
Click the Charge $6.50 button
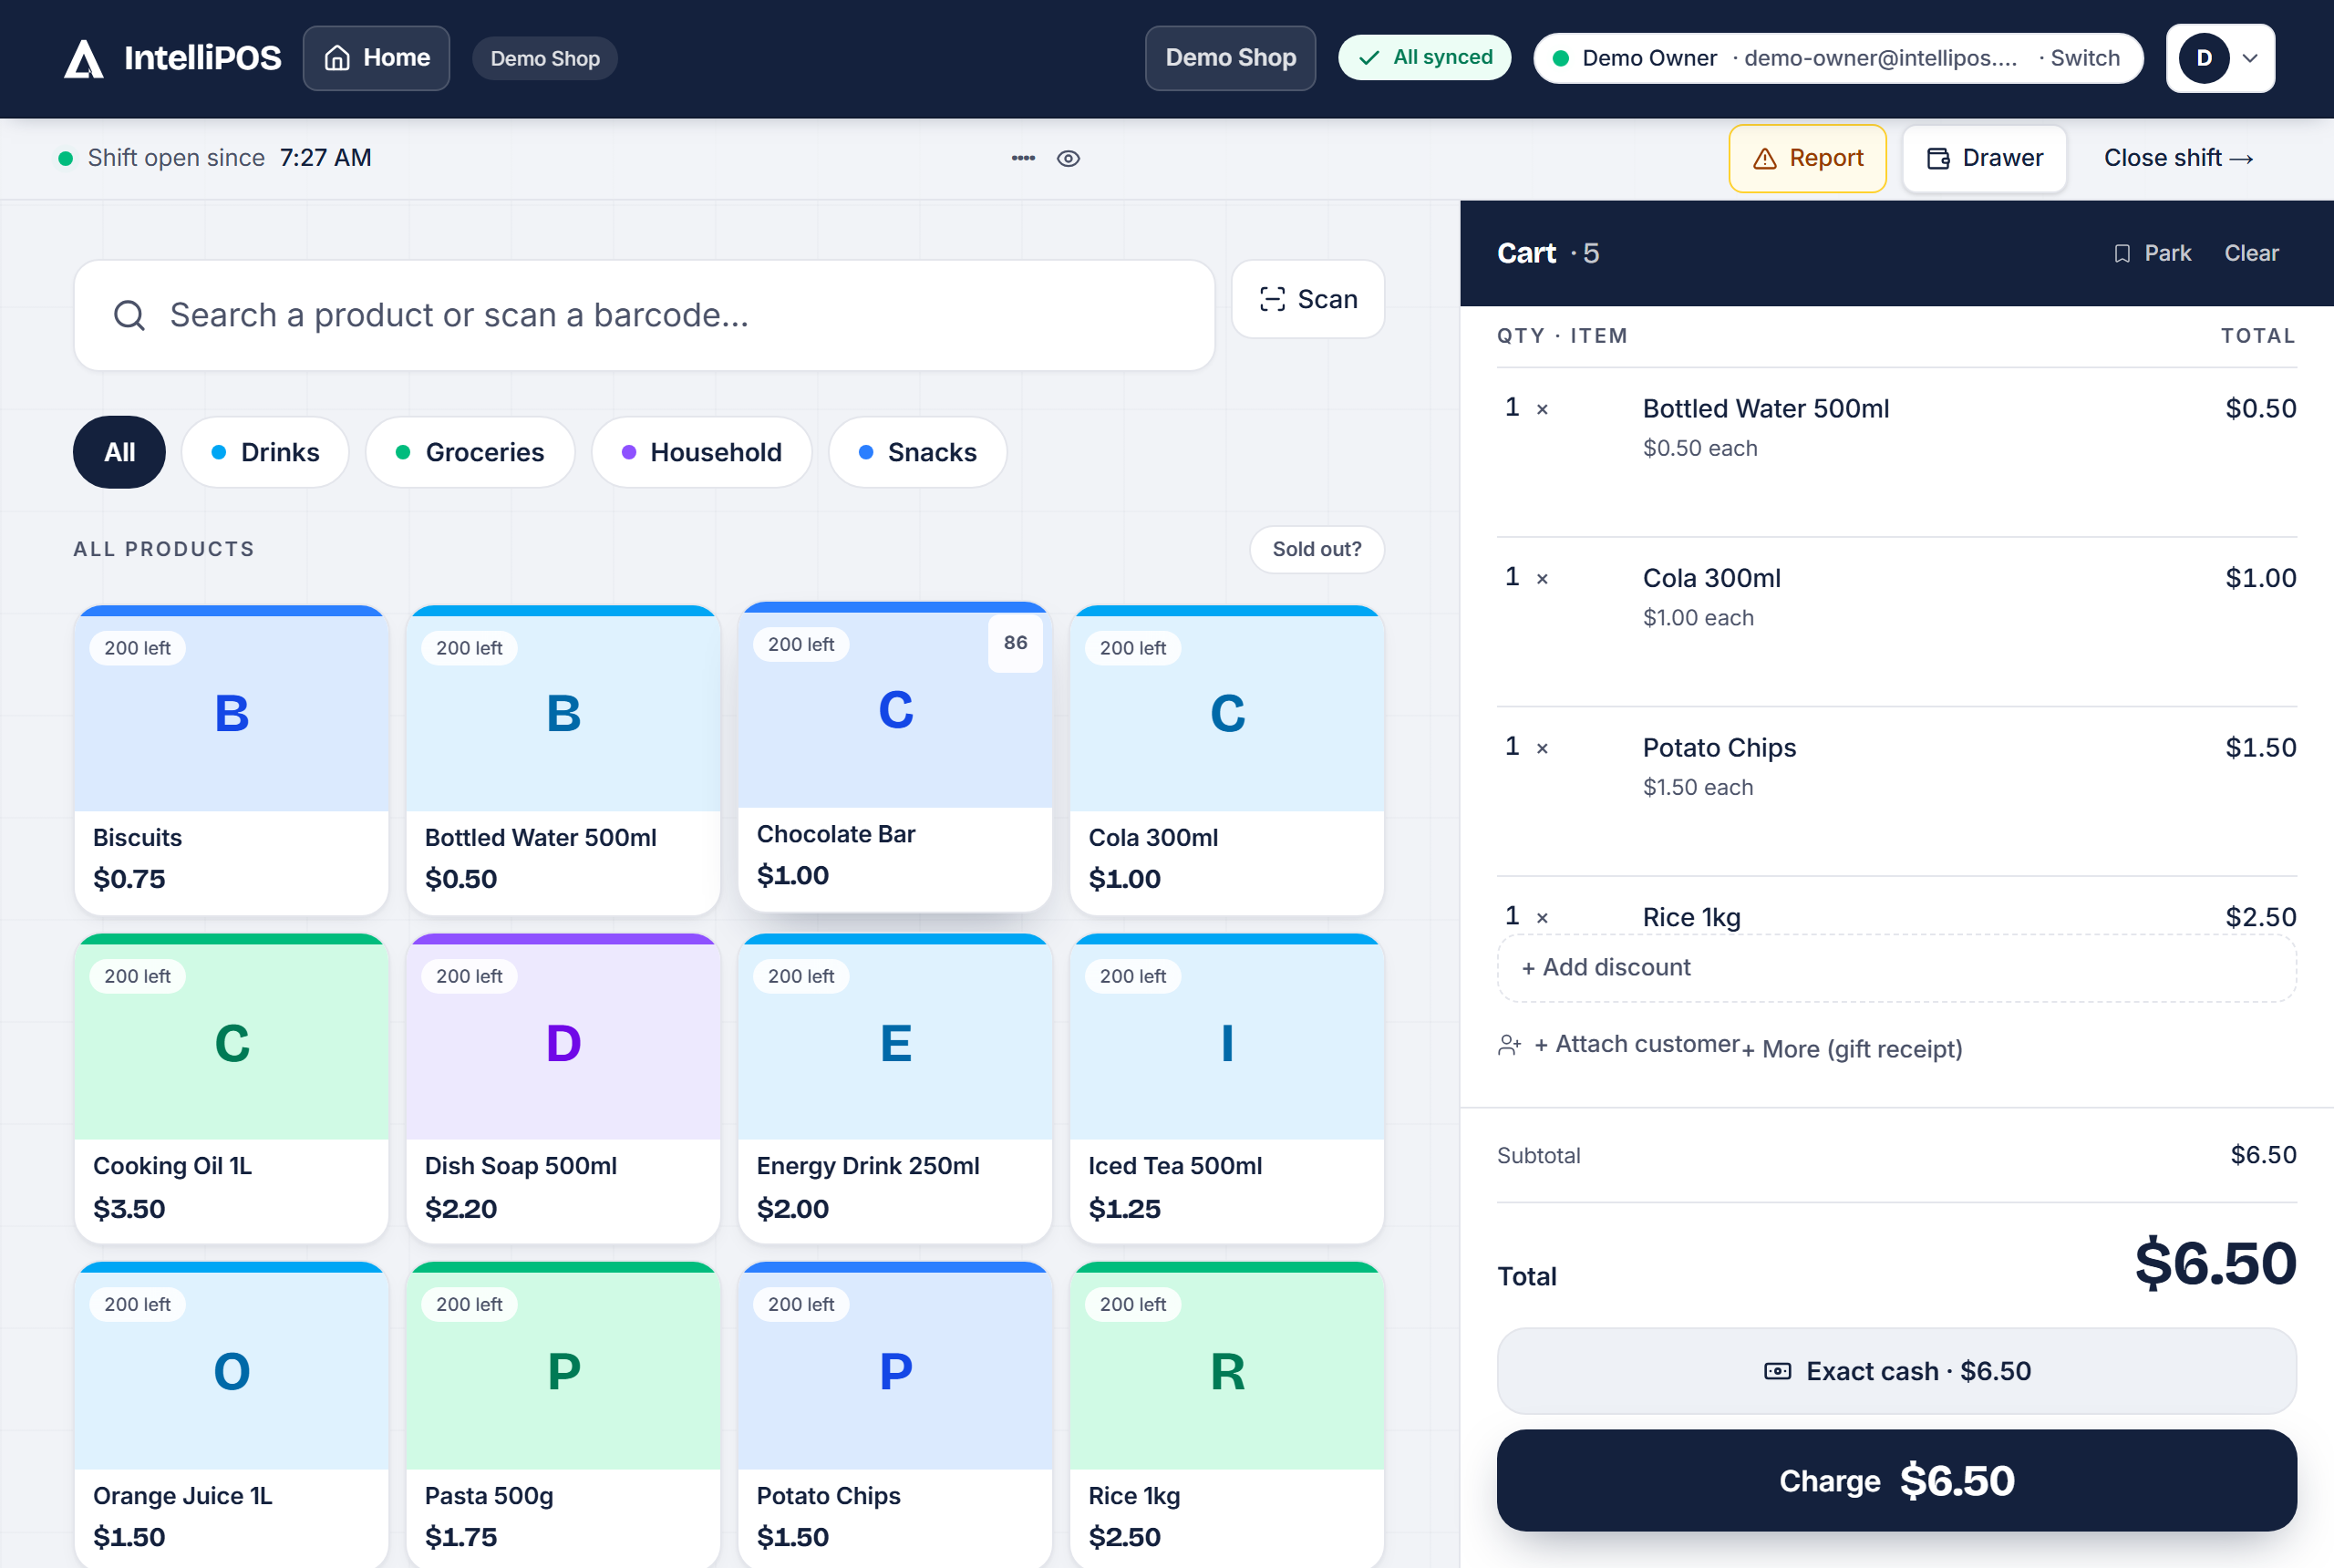1896,1480
